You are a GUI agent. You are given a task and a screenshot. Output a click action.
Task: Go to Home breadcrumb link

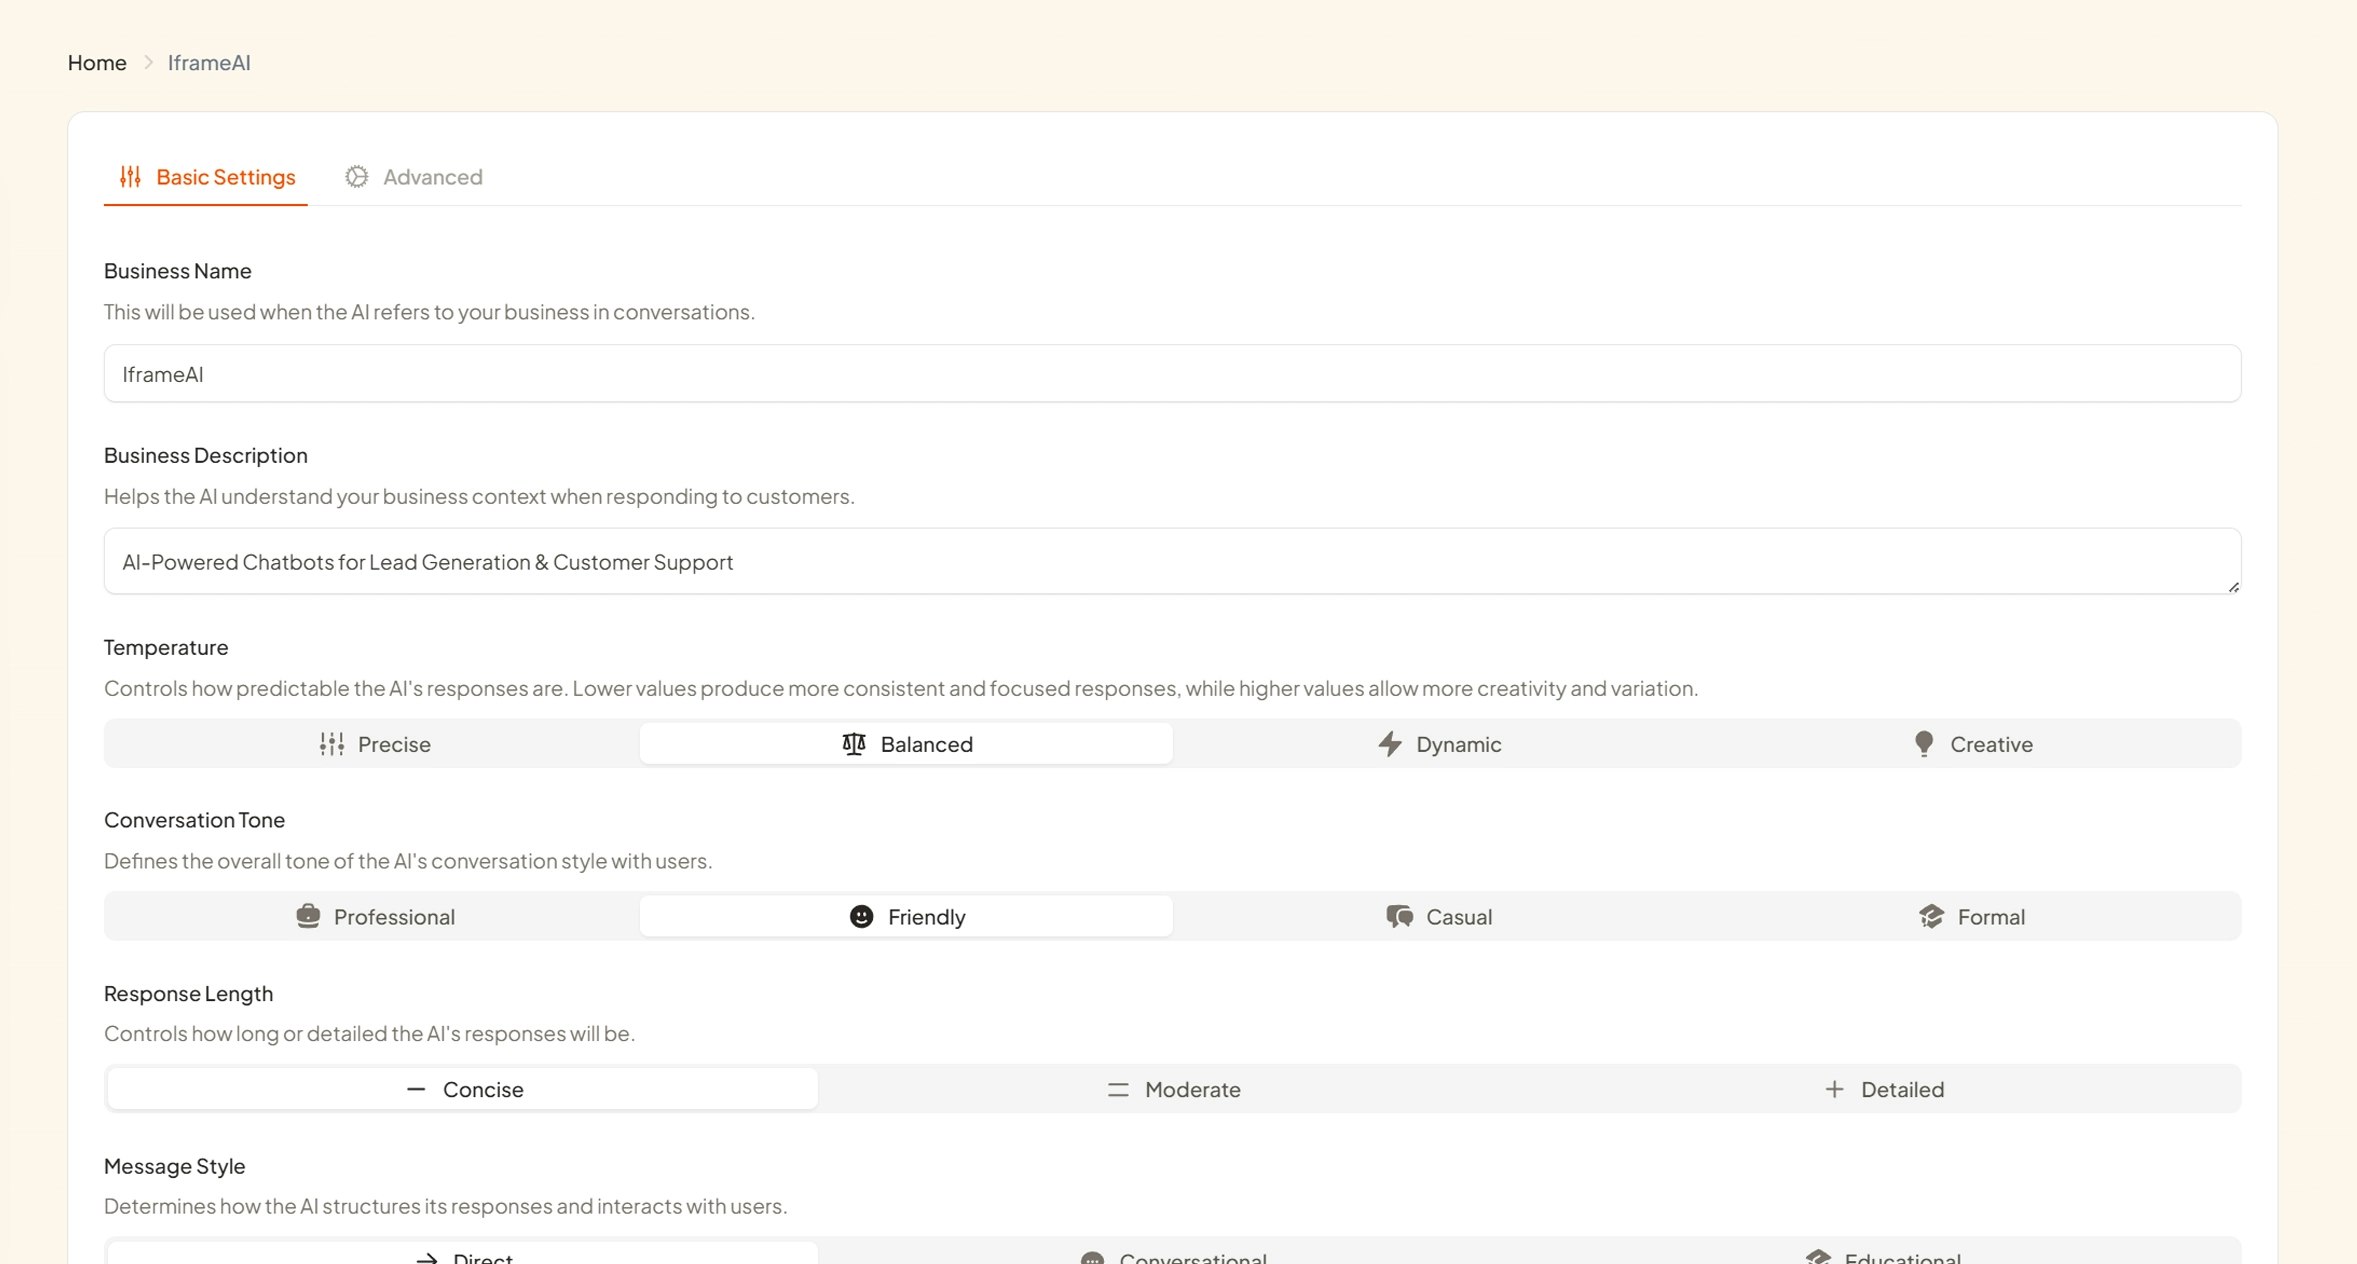click(97, 62)
